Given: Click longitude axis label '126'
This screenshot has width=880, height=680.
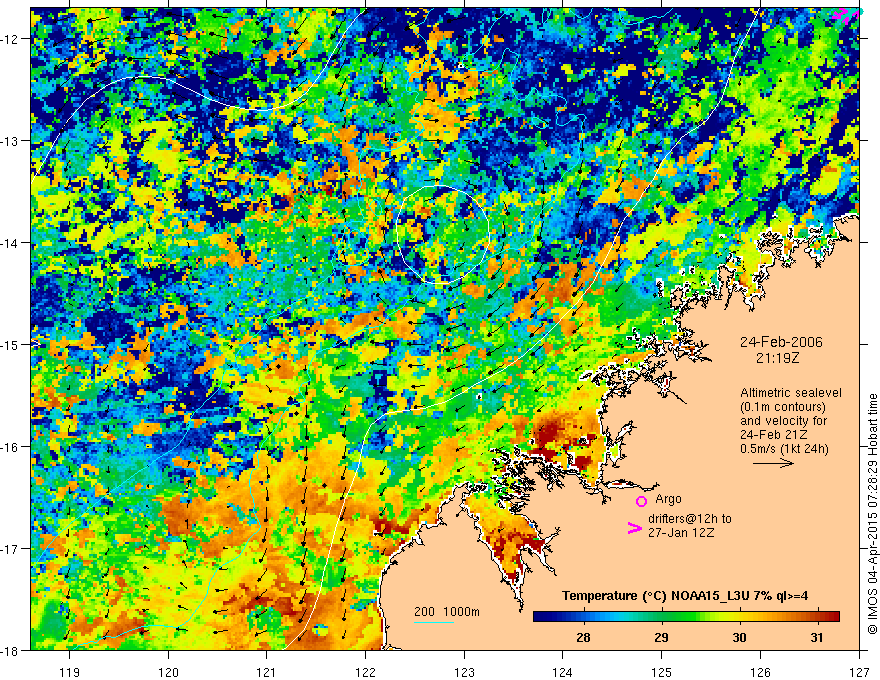Looking at the screenshot, I should [x=760, y=673].
